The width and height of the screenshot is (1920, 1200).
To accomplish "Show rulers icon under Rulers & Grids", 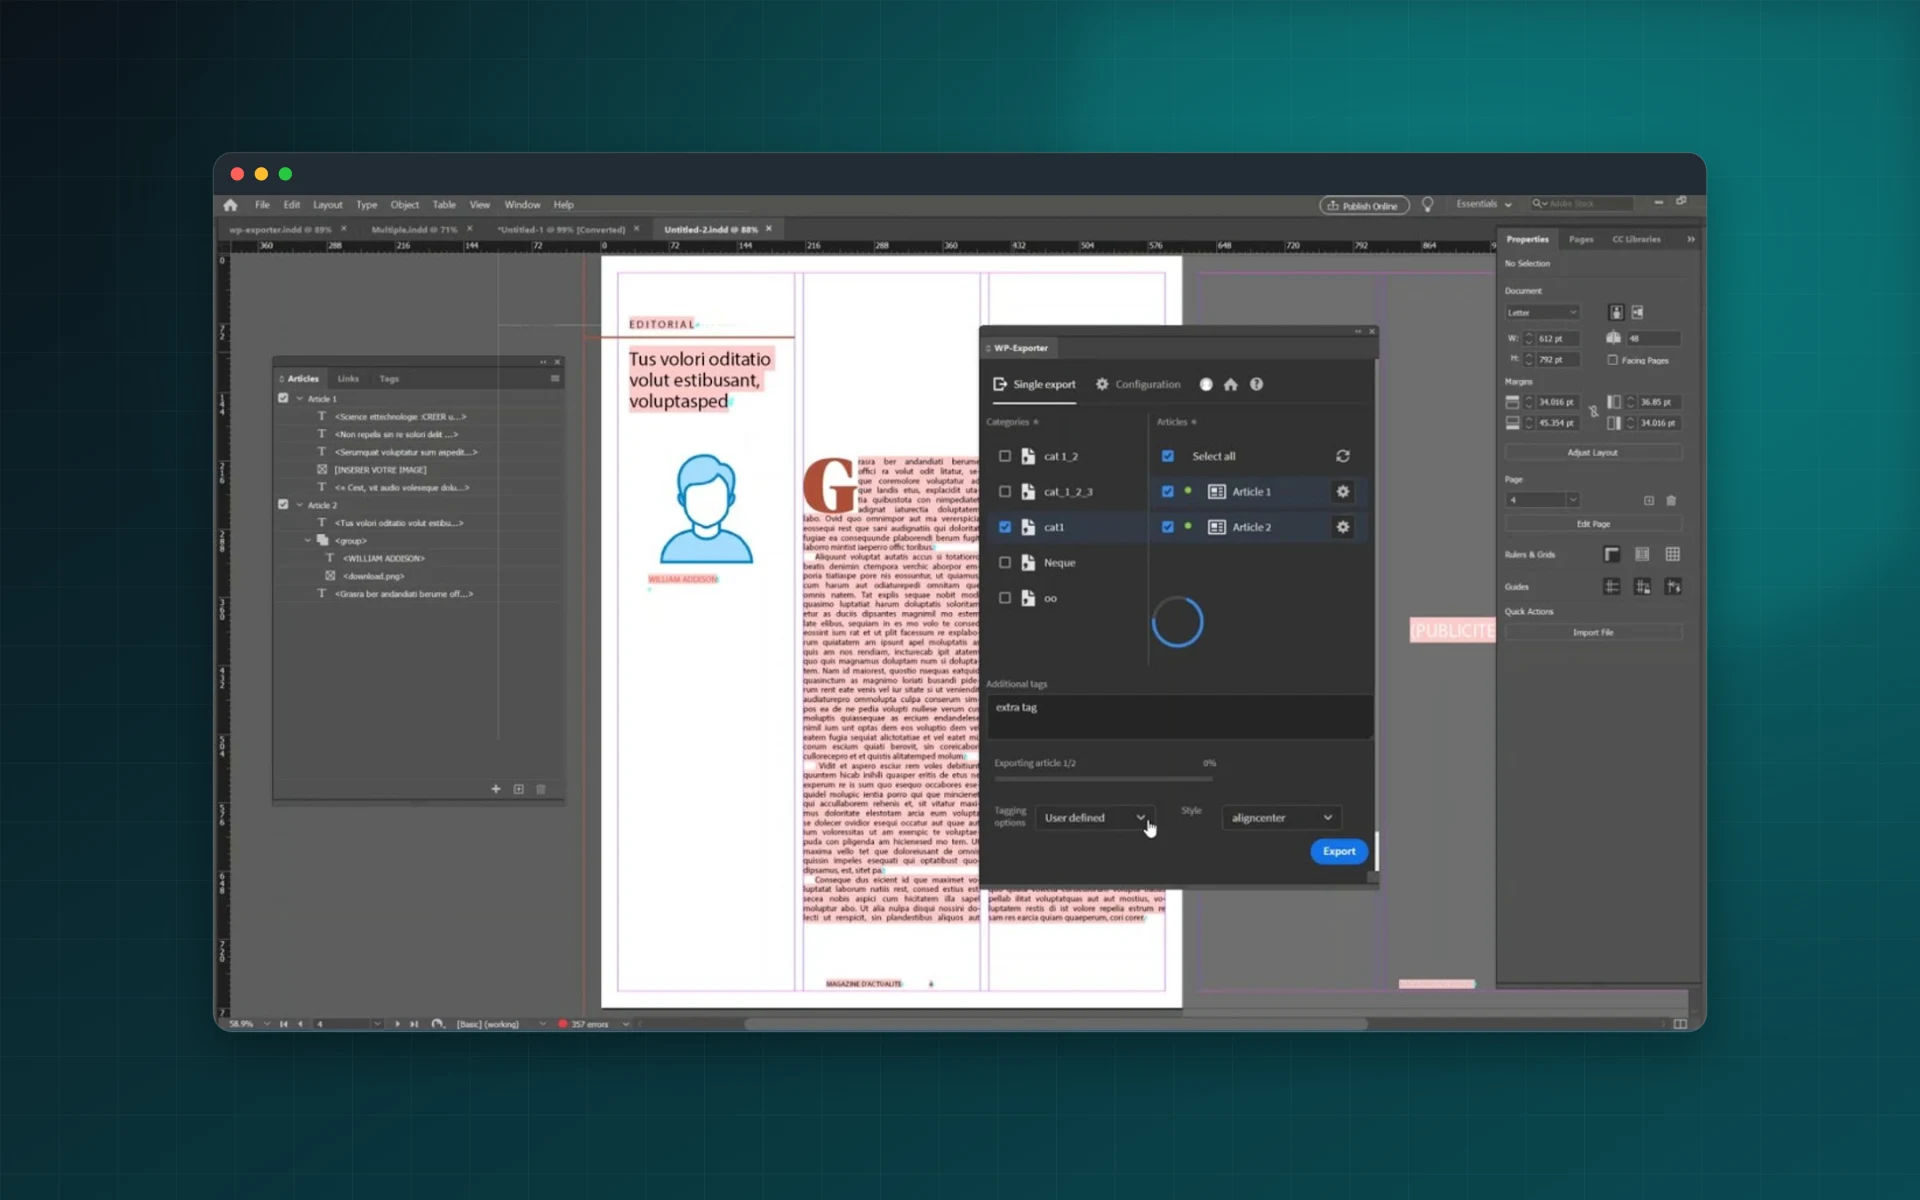I will pos(1611,554).
